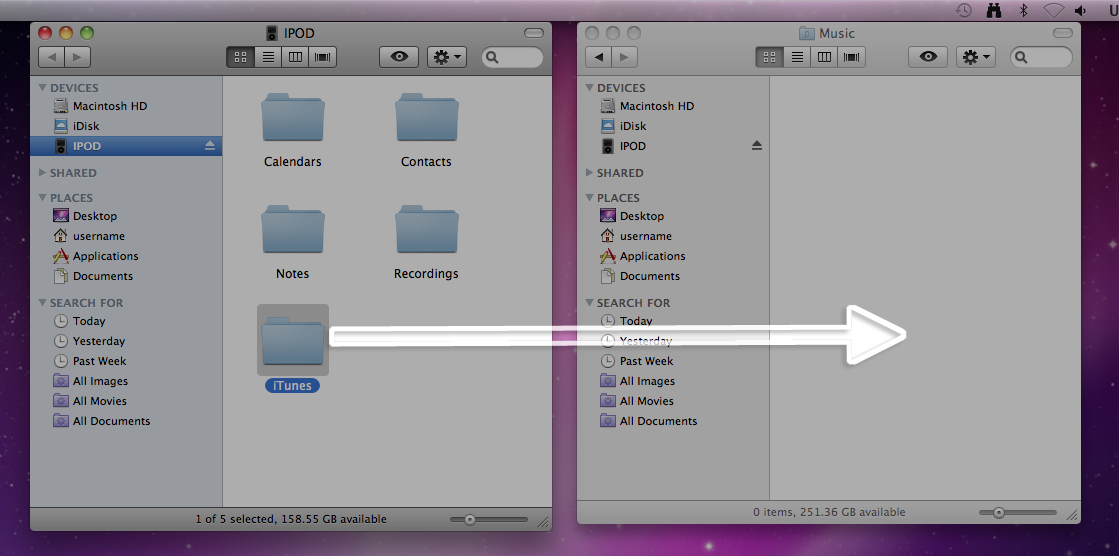Eject IPOD from Music window sidebar
Image resolution: width=1119 pixels, height=556 pixels.
click(757, 146)
